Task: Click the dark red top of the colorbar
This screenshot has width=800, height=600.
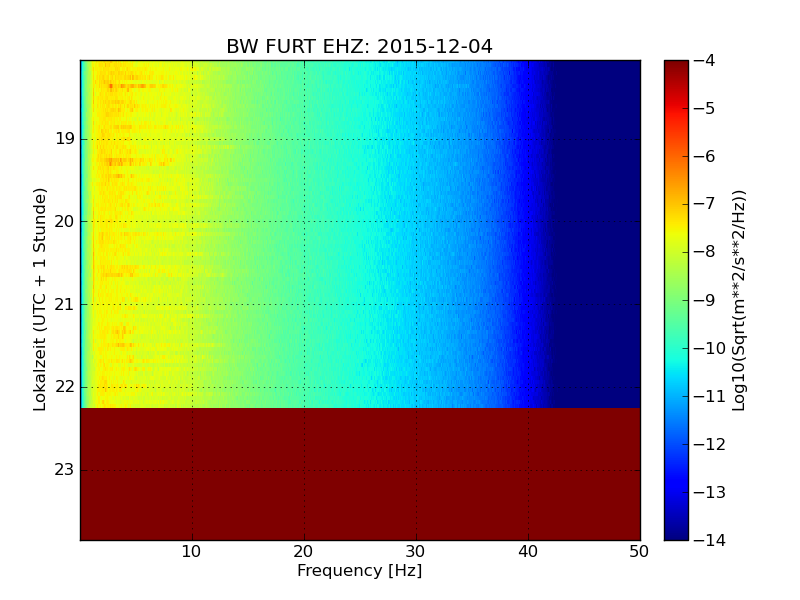Action: pyautogui.click(x=676, y=69)
